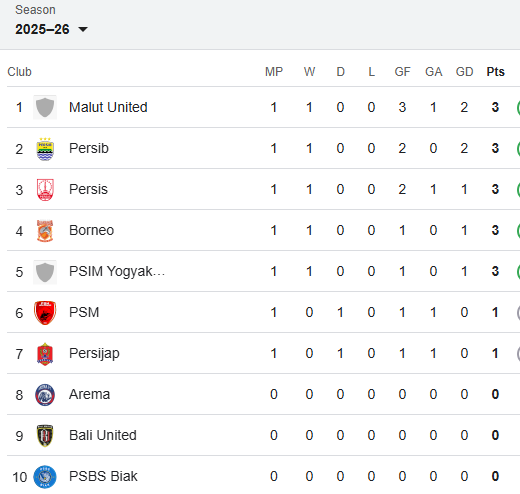Click the PSBS Biak blue logo

(x=45, y=477)
